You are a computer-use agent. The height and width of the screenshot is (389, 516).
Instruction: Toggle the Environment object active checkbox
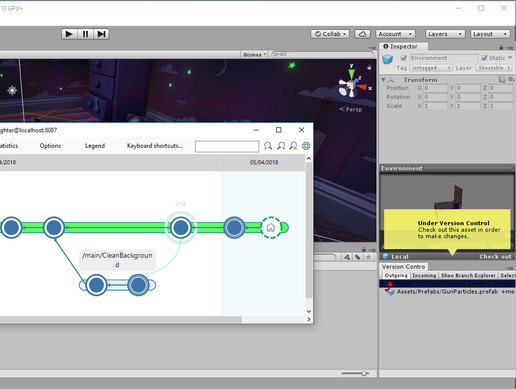[404, 58]
